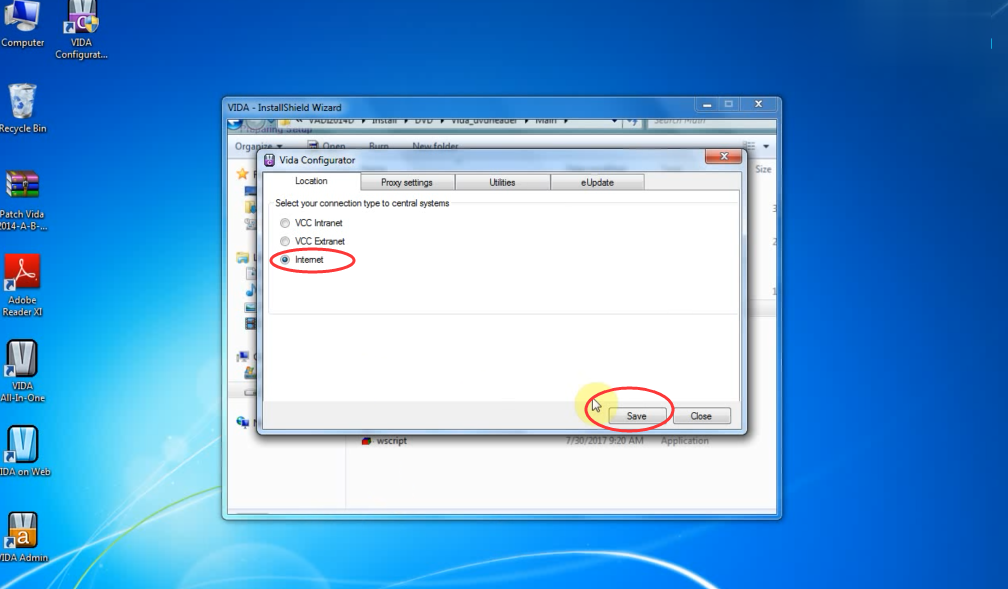Open the eUpdate tab
This screenshot has height=589, width=1008.
pos(597,183)
